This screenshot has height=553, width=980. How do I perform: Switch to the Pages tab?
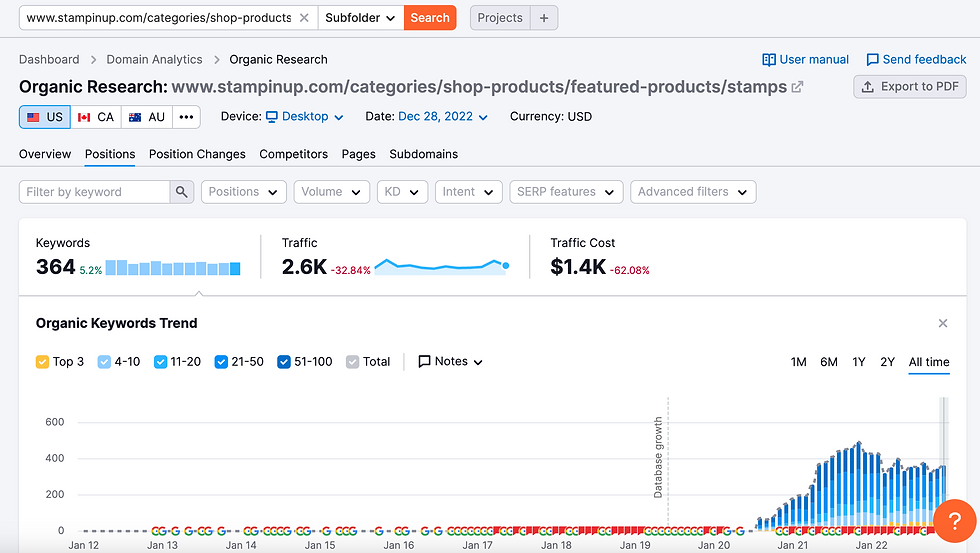click(x=358, y=154)
